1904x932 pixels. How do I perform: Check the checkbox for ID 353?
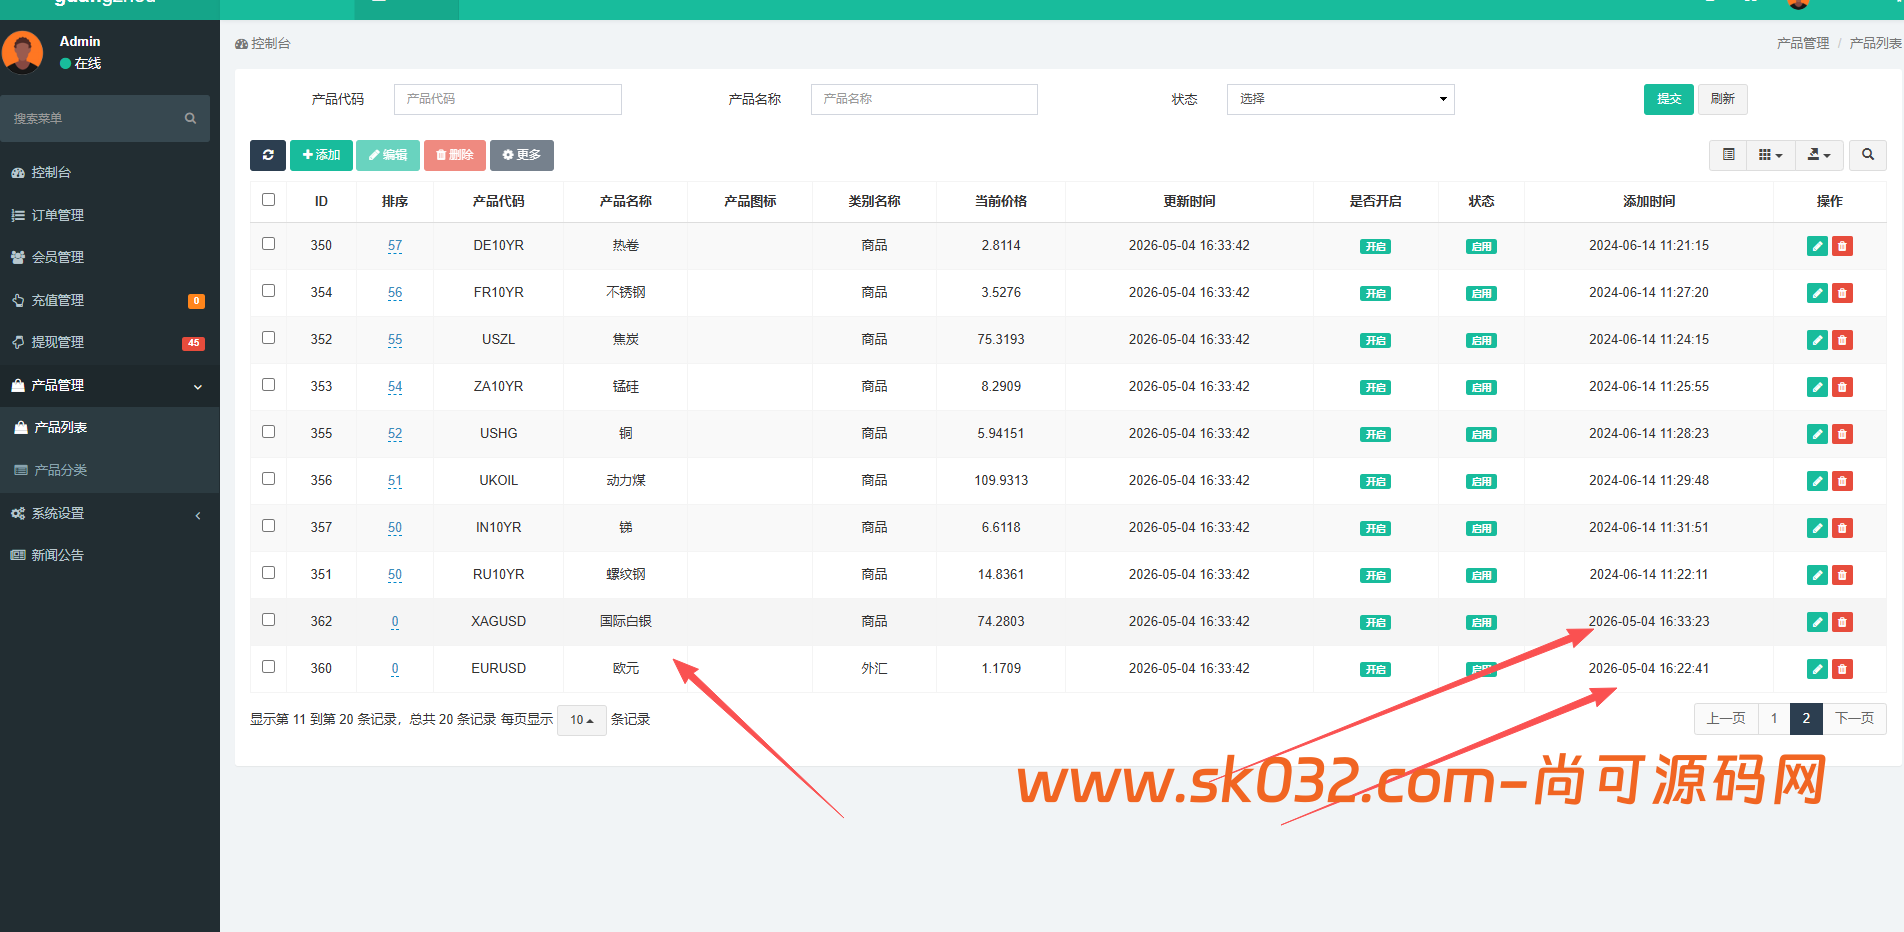pos(268,385)
